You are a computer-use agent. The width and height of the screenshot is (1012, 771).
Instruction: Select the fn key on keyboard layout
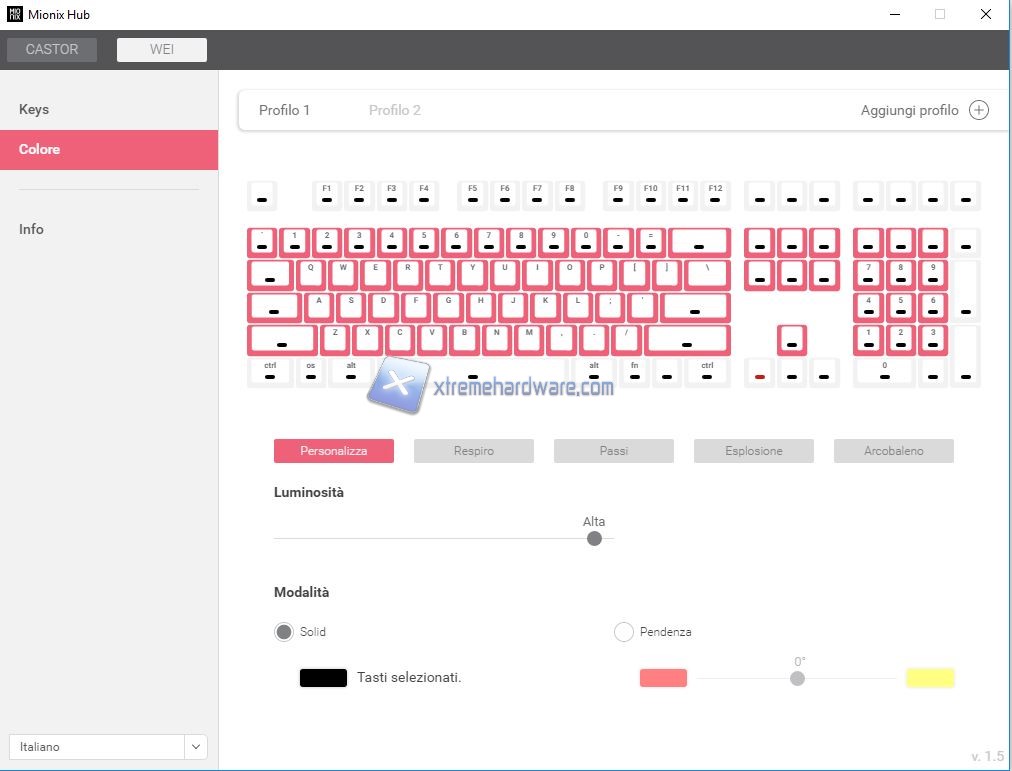tap(634, 372)
